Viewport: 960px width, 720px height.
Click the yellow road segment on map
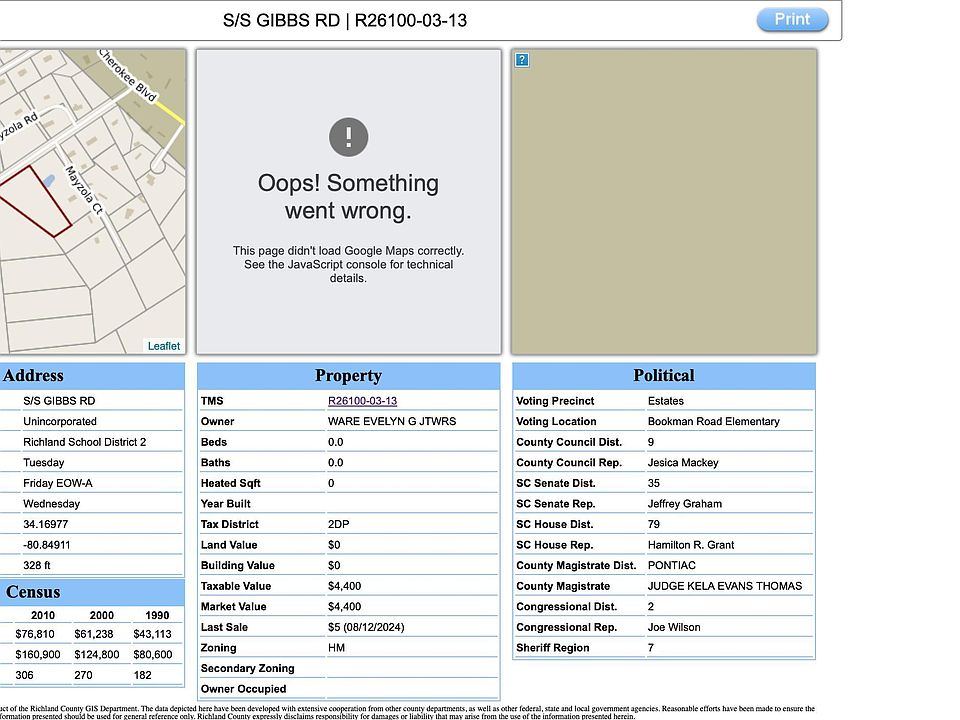(170, 113)
